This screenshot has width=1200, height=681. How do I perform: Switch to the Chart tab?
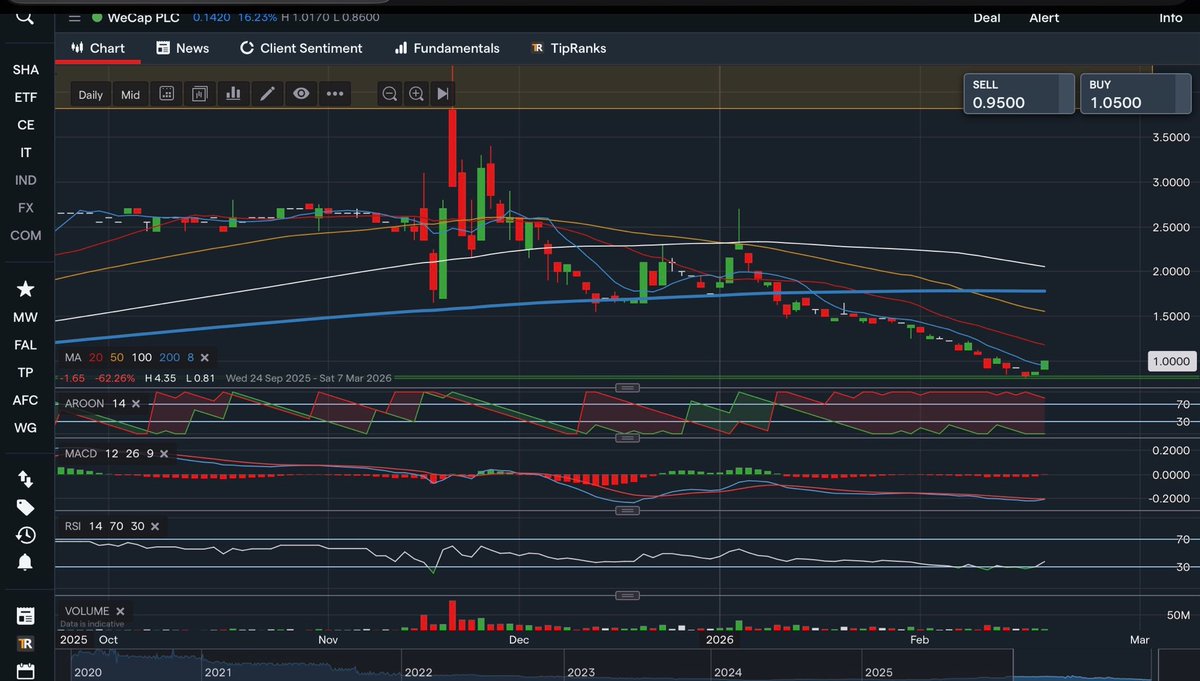click(97, 48)
